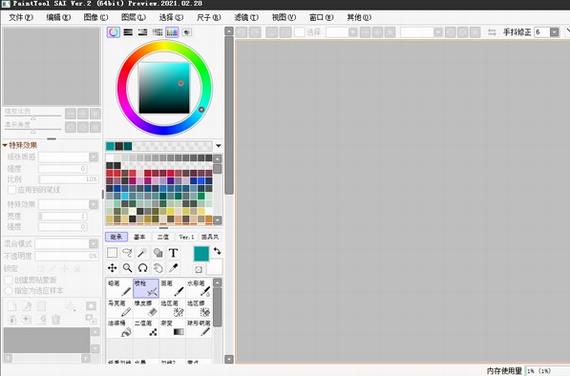
Task: Check the 创建剪贴蒙版 checkbox
Action: 8,280
